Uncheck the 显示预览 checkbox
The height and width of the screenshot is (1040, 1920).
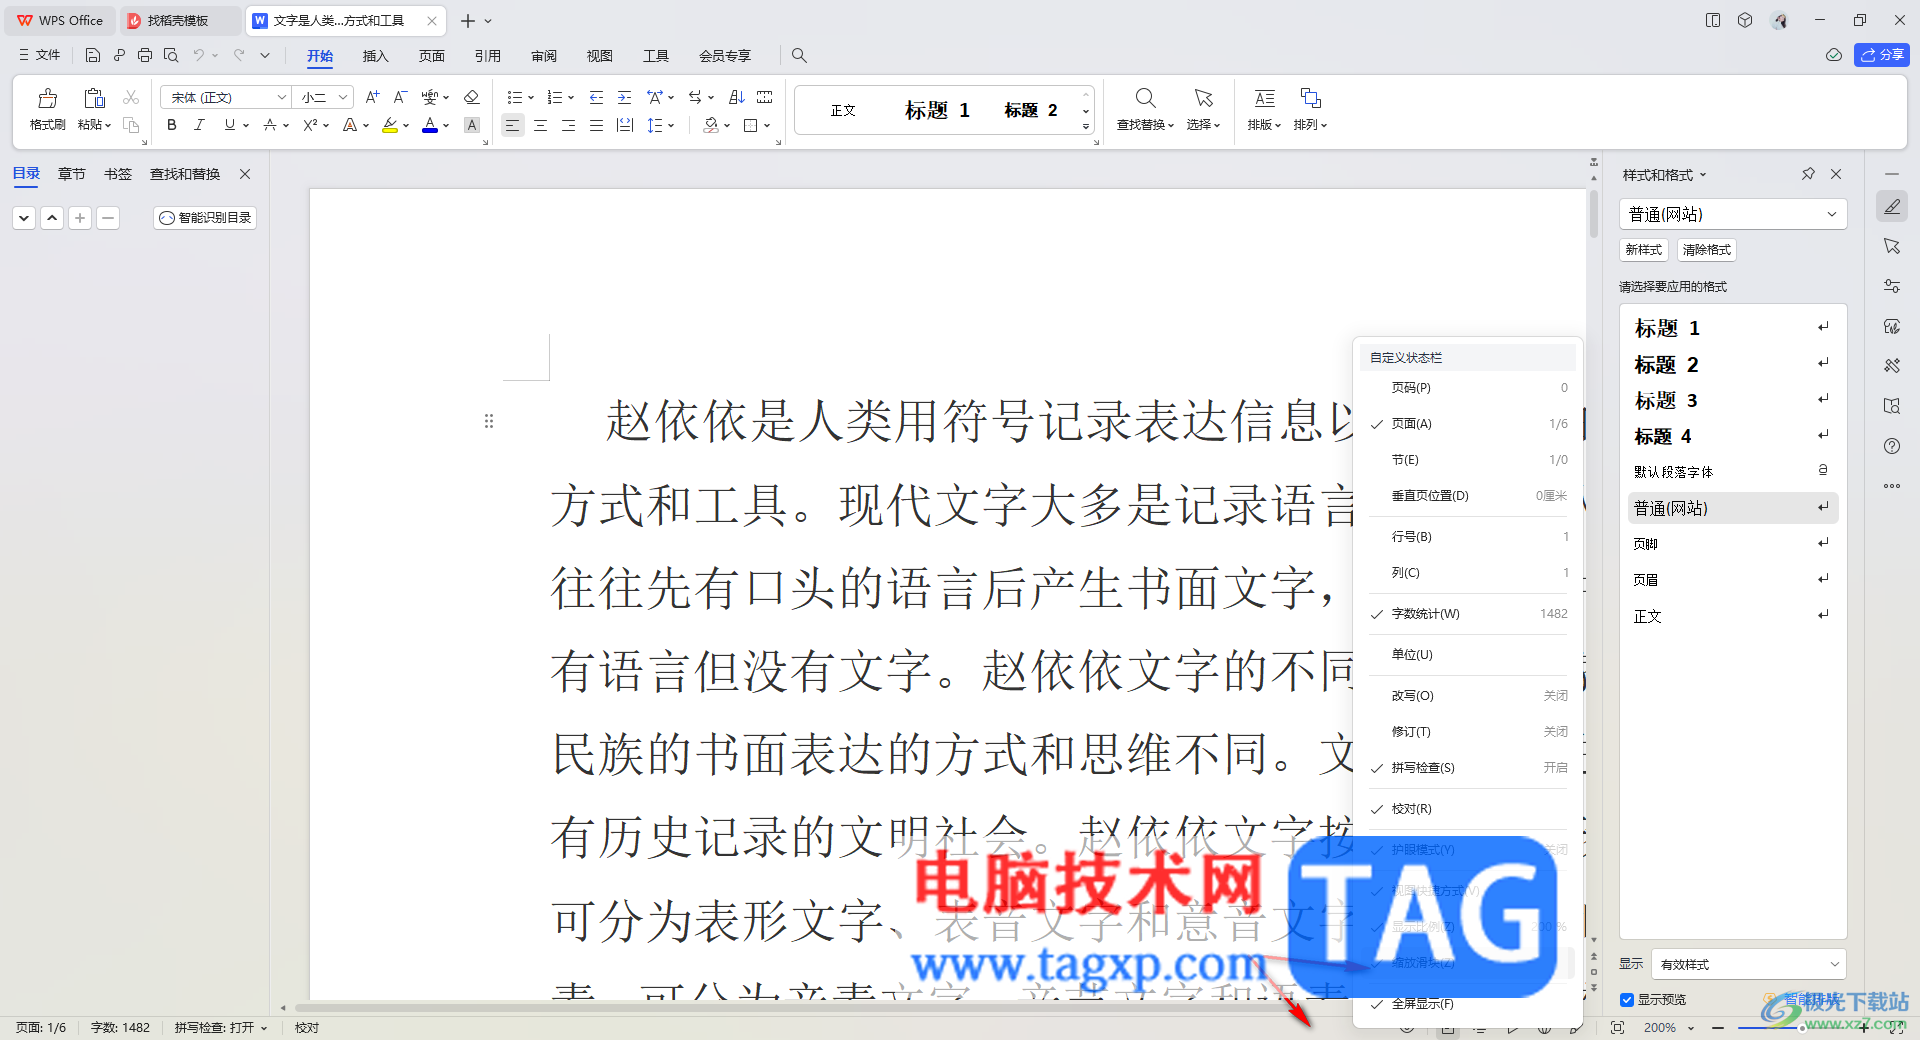pos(1627,1000)
